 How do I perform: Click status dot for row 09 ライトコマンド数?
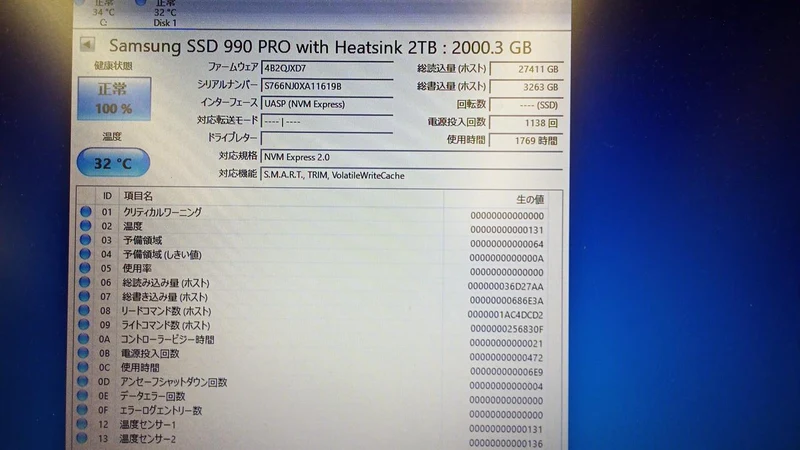[x=84, y=324]
